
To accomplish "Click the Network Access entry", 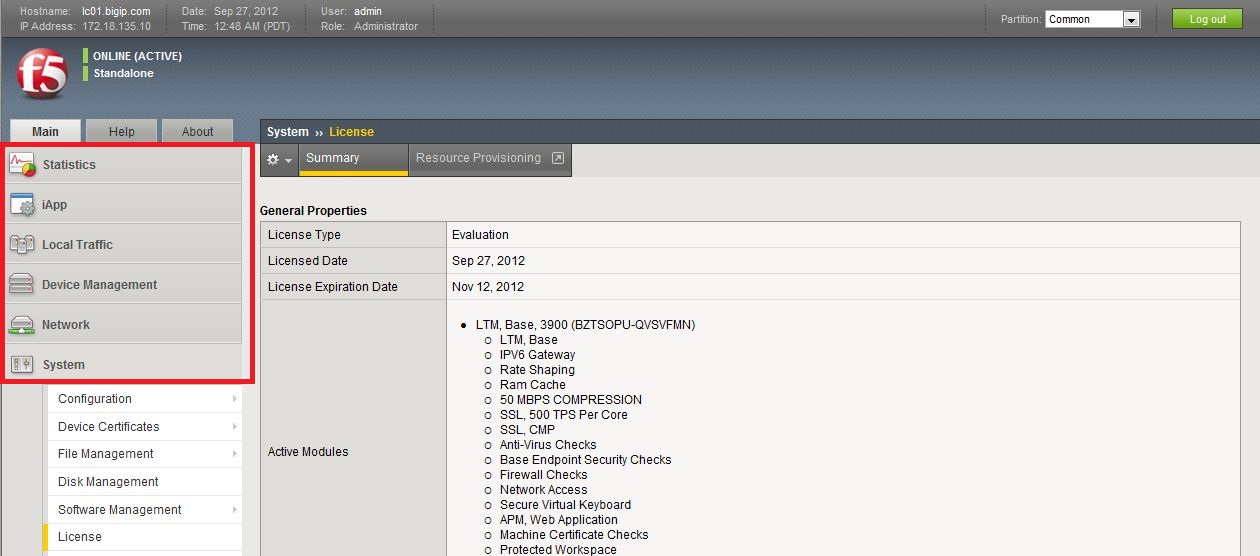I will 544,490.
